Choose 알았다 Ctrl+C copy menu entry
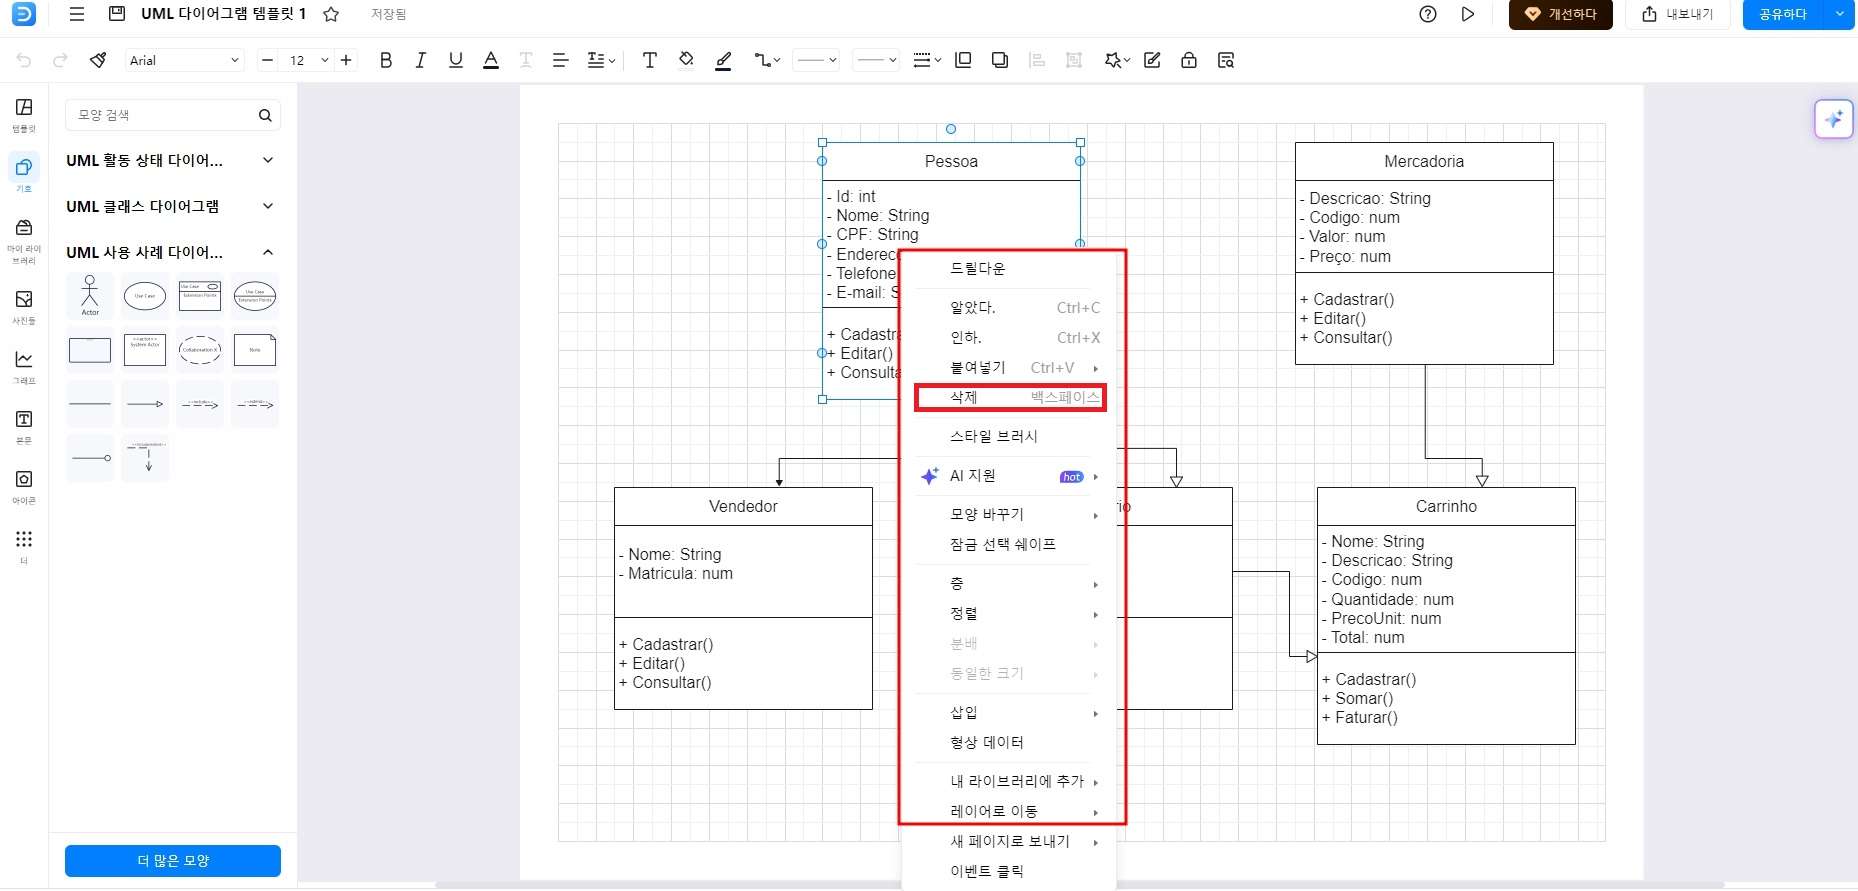This screenshot has width=1858, height=891. click(1010, 307)
